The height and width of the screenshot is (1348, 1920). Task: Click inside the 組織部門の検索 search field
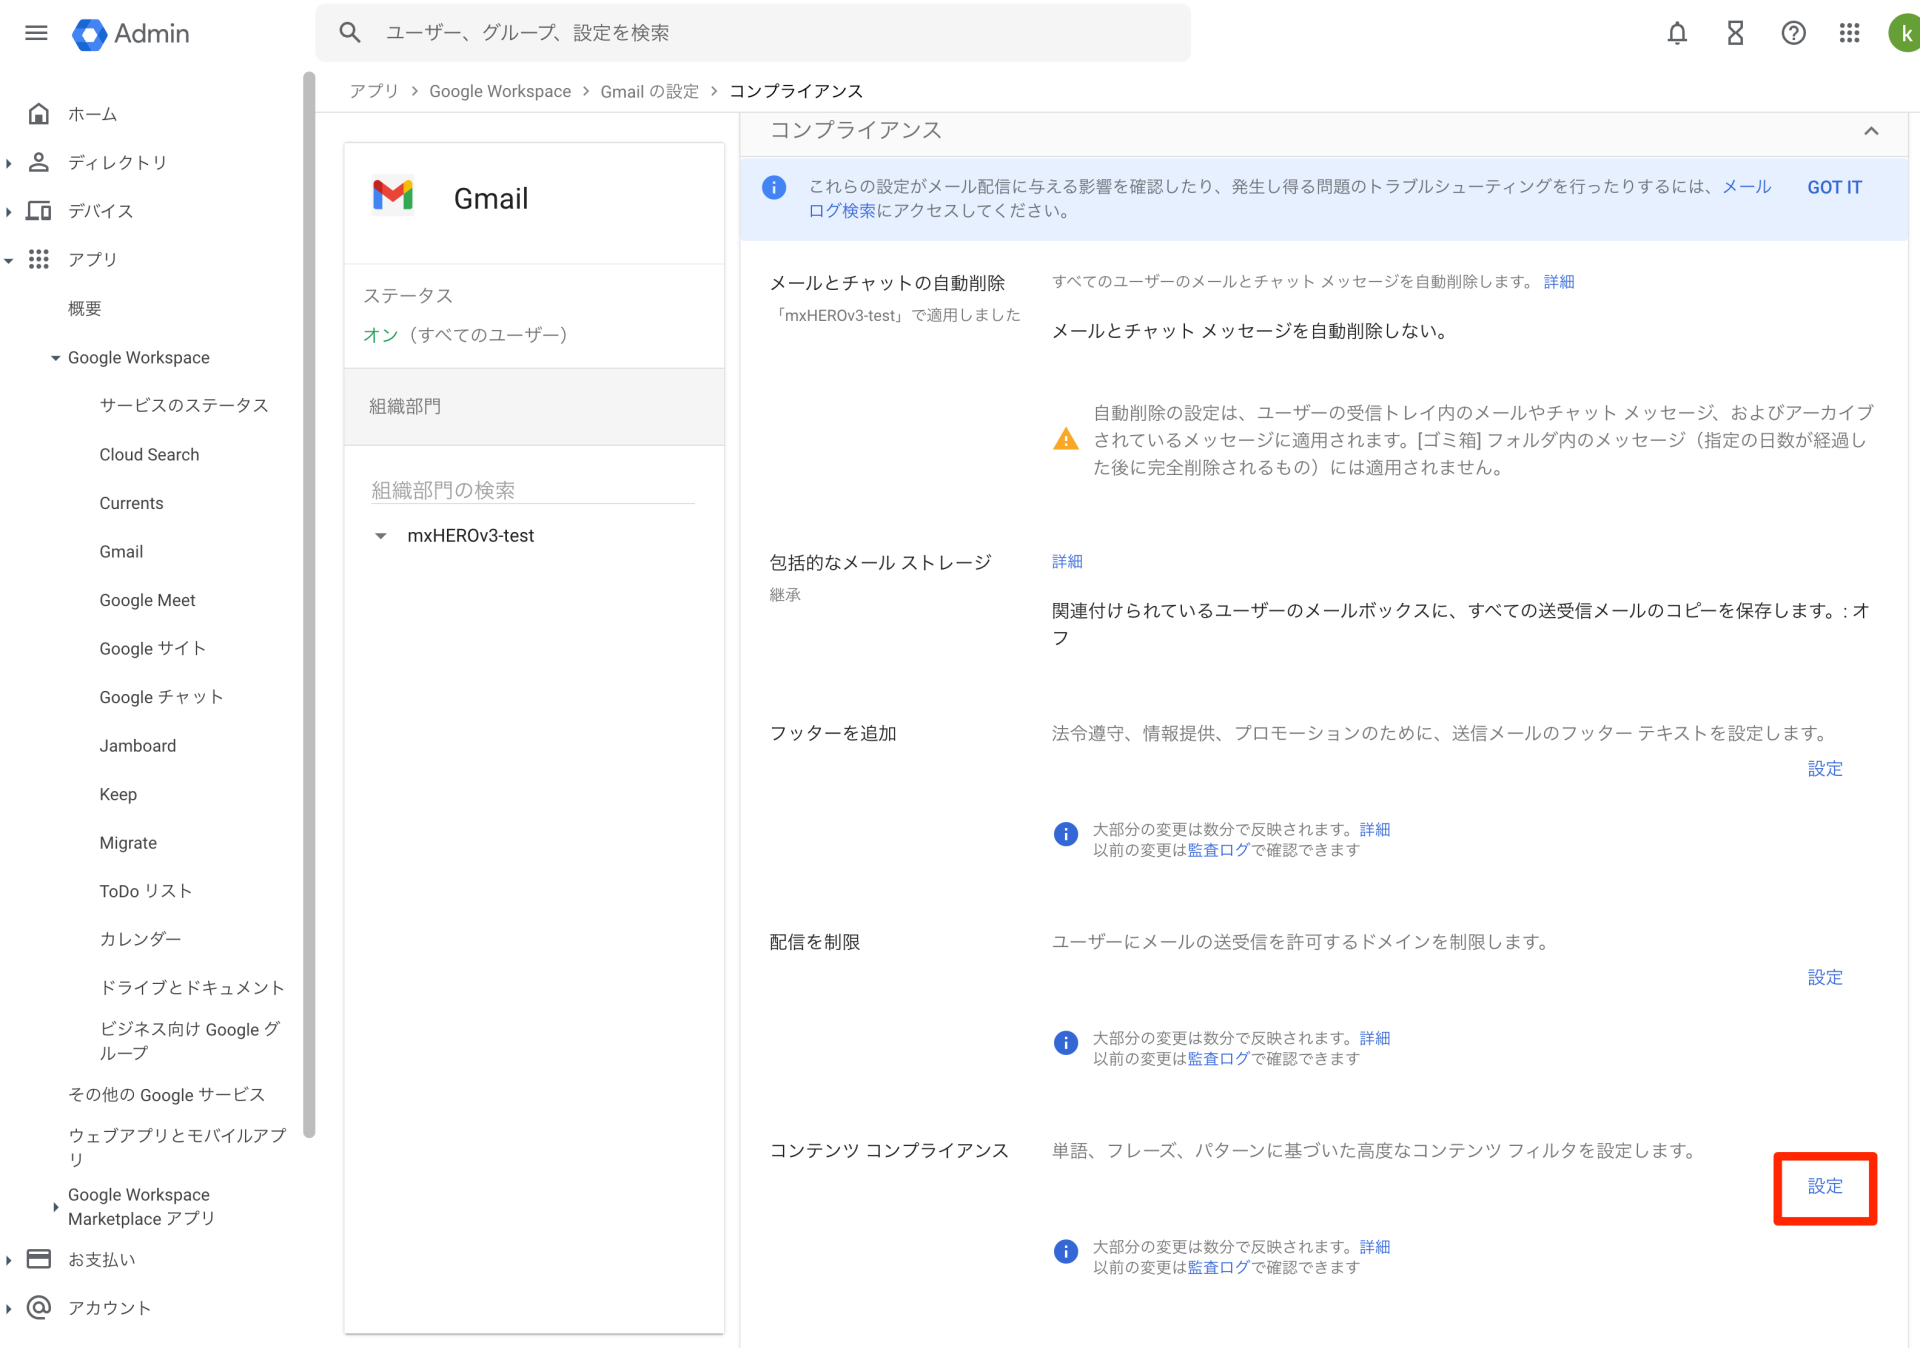pyautogui.click(x=500, y=489)
